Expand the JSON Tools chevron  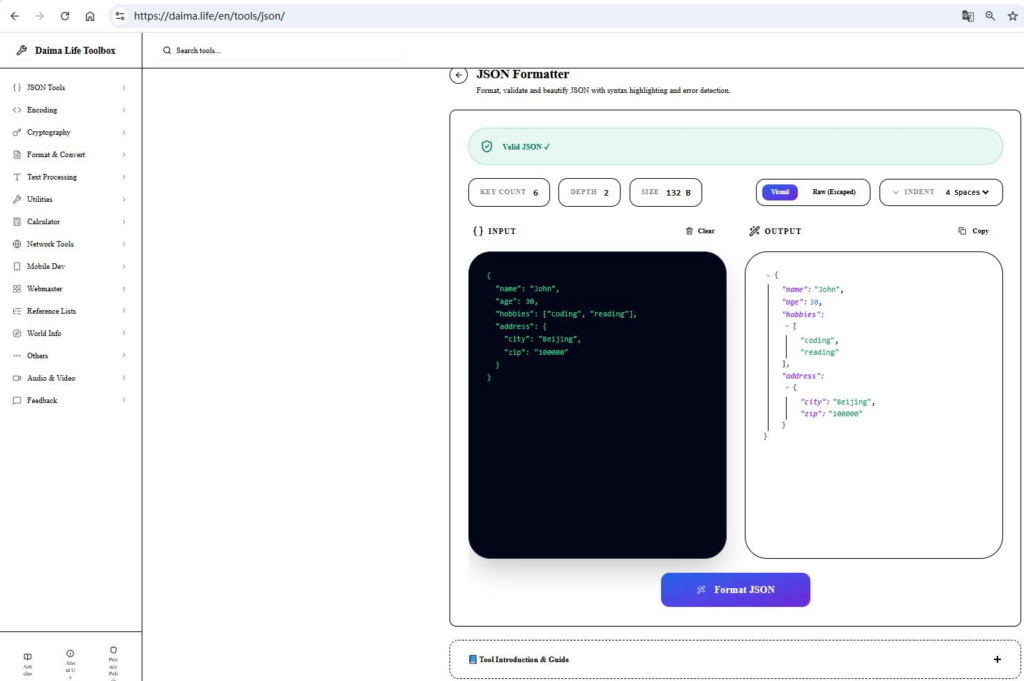[123, 87]
